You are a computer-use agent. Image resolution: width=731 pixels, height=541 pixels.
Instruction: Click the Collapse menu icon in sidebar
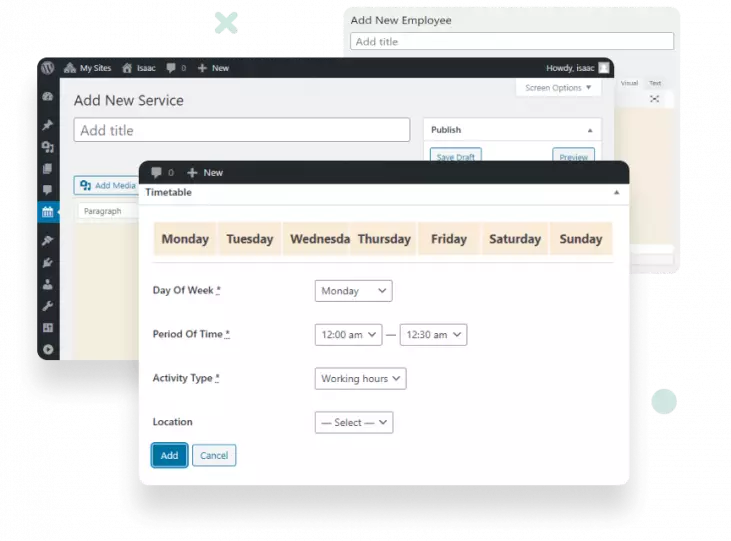click(48, 349)
